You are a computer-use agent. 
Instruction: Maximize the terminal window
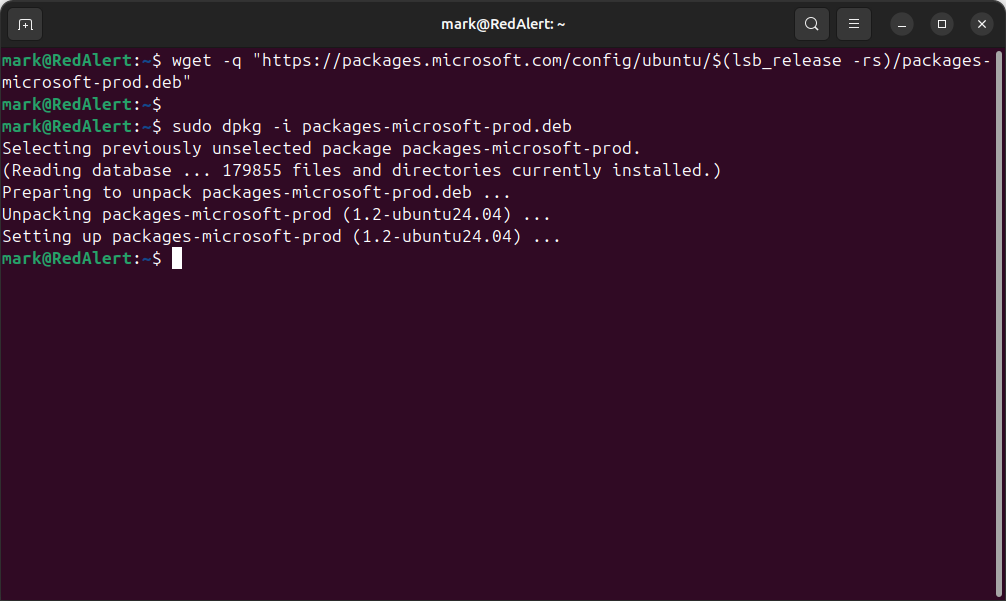pyautogui.click(x=942, y=23)
